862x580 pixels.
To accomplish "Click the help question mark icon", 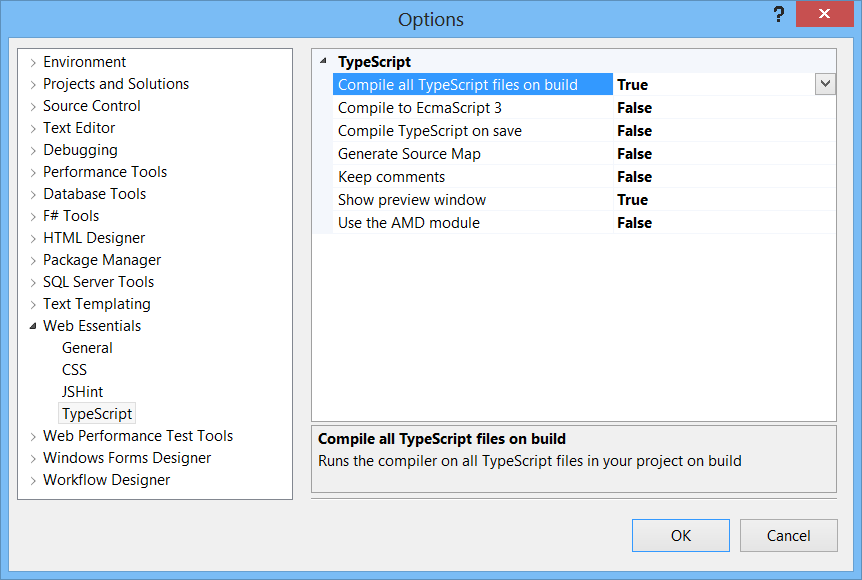I will [778, 14].
